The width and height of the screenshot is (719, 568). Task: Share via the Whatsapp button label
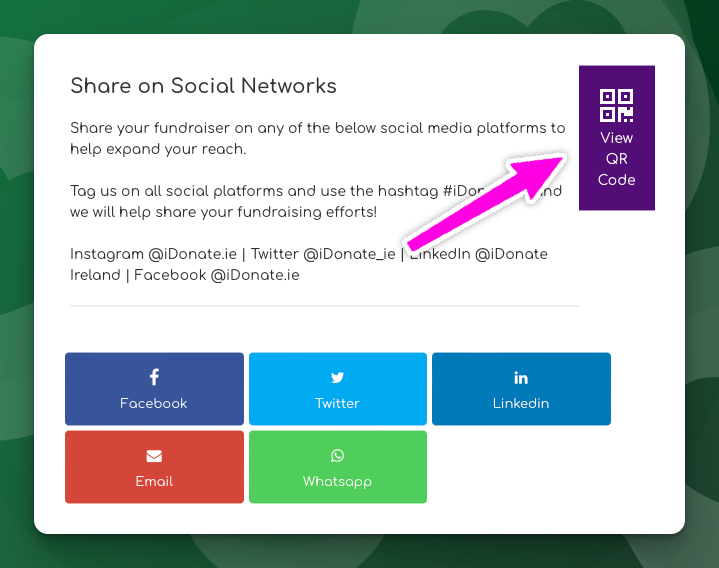tap(337, 482)
